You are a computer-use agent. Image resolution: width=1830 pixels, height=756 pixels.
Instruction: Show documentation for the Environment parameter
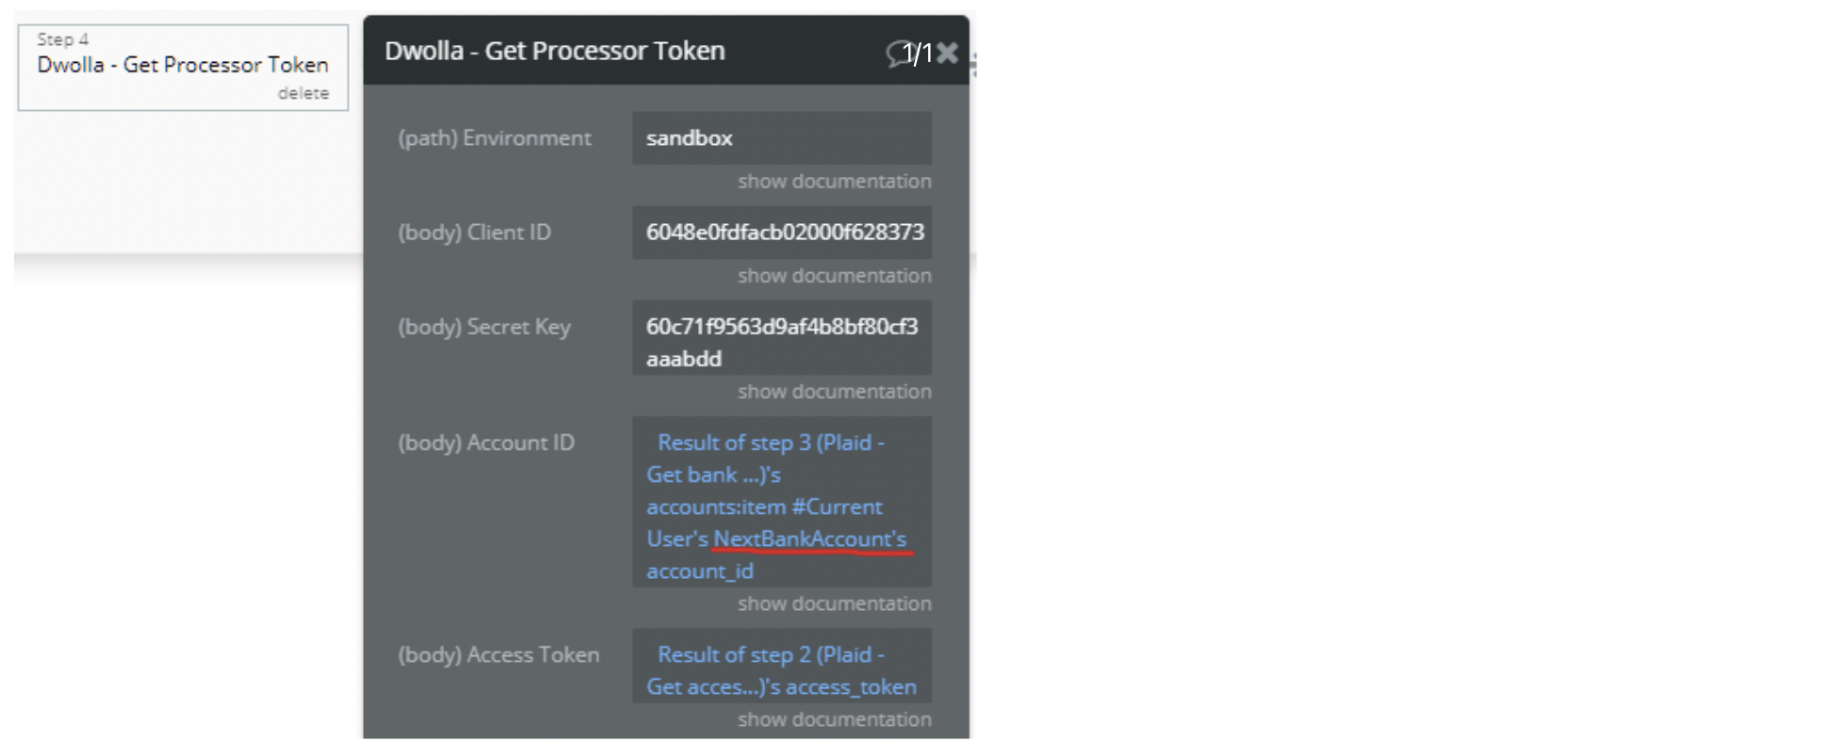[x=834, y=181]
